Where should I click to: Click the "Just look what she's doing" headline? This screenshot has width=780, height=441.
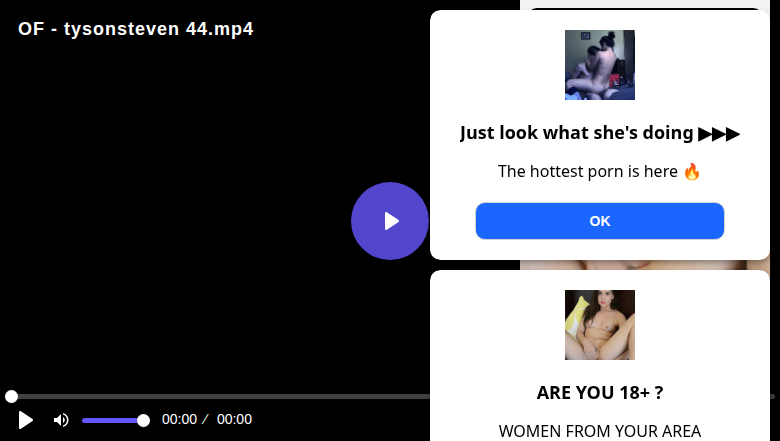pyautogui.click(x=577, y=133)
